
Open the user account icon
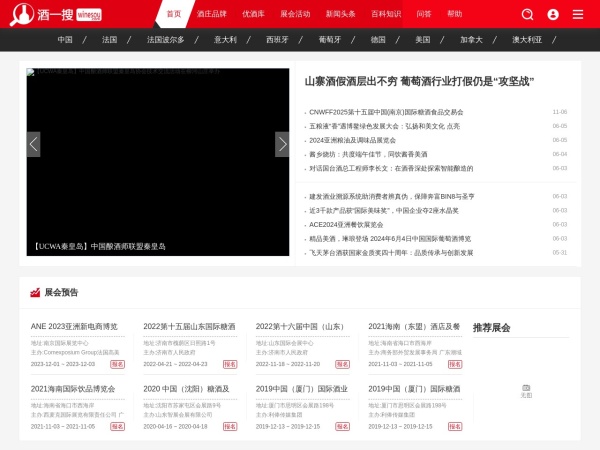click(553, 15)
